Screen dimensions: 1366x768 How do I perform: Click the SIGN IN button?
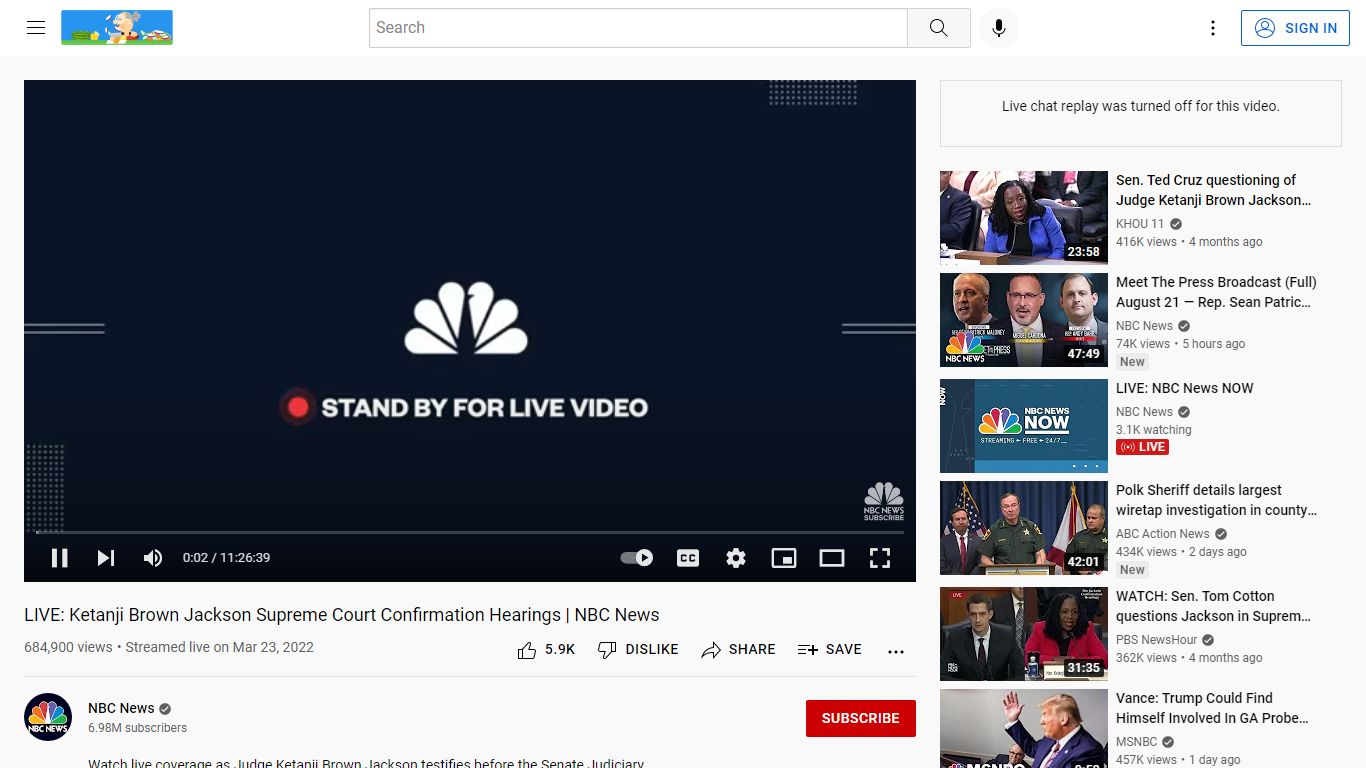tap(1295, 28)
